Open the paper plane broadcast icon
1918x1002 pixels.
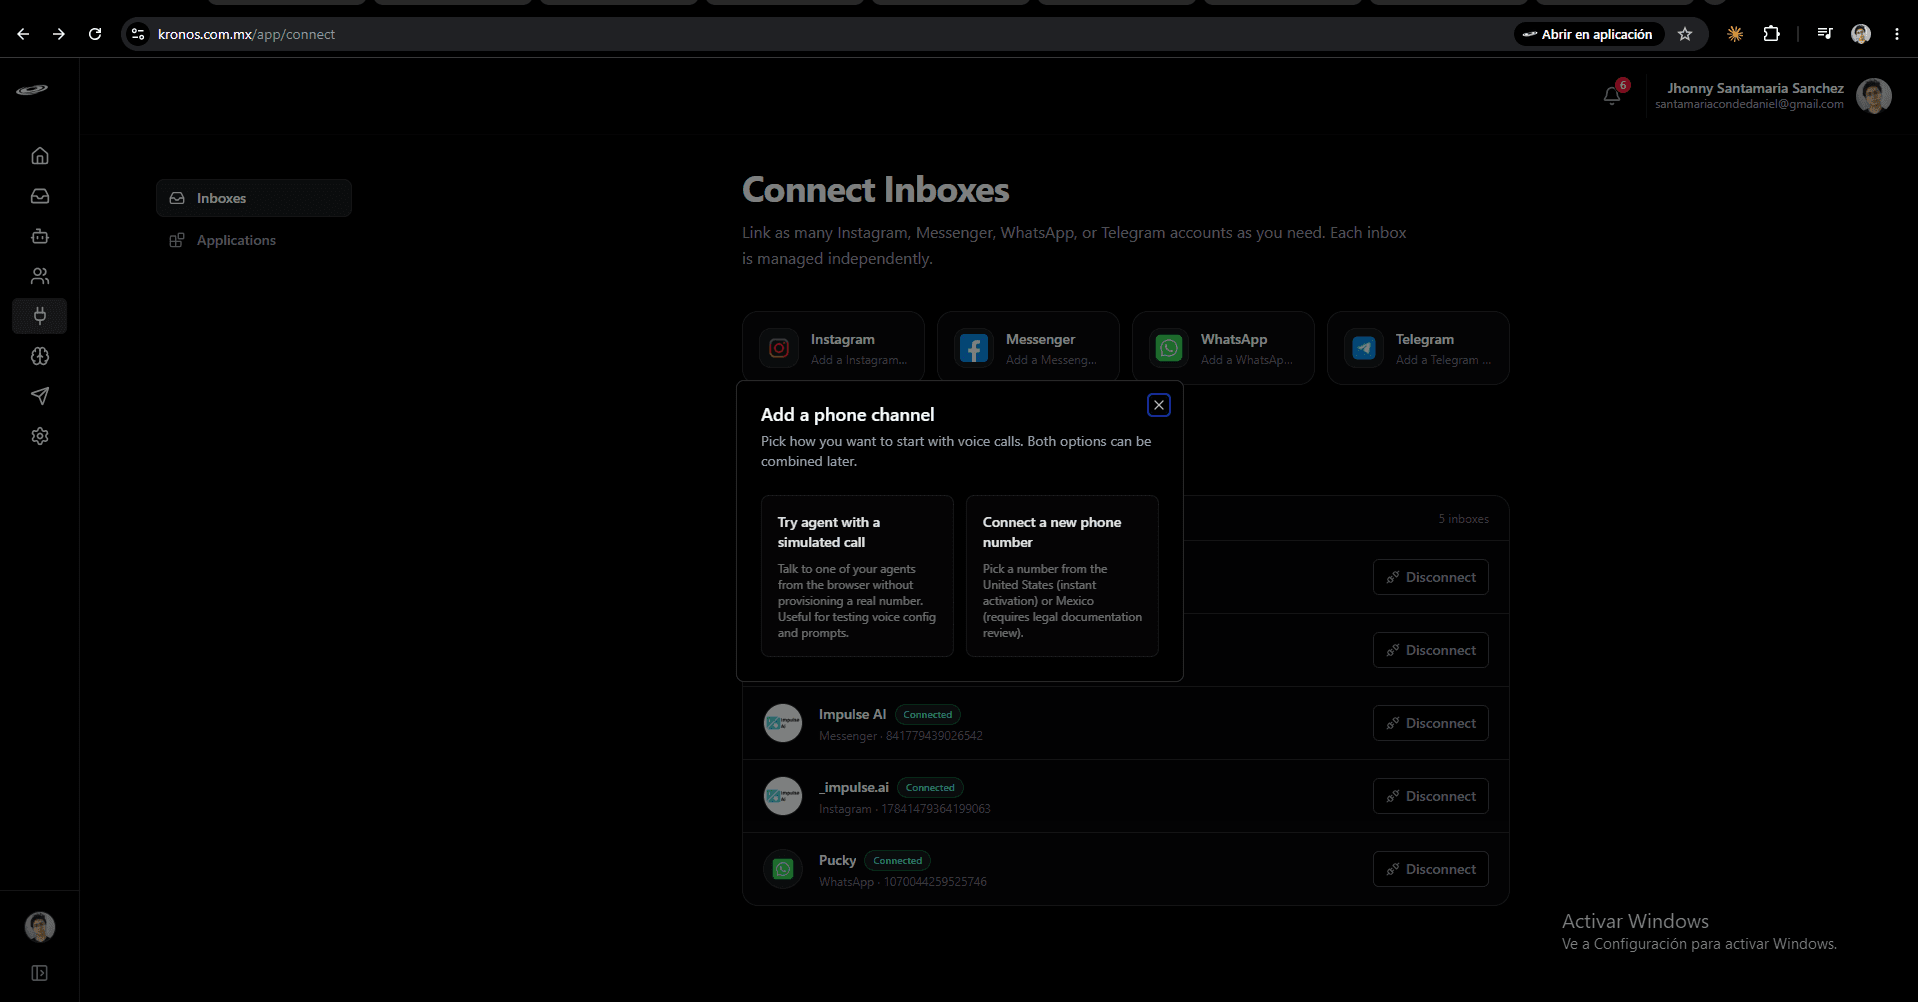point(40,396)
